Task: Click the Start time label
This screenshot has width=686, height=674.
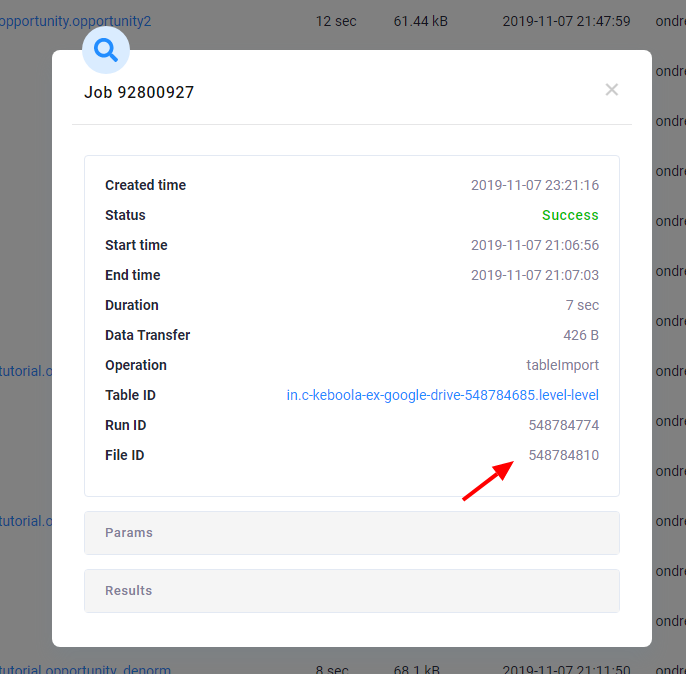Action: [x=136, y=245]
